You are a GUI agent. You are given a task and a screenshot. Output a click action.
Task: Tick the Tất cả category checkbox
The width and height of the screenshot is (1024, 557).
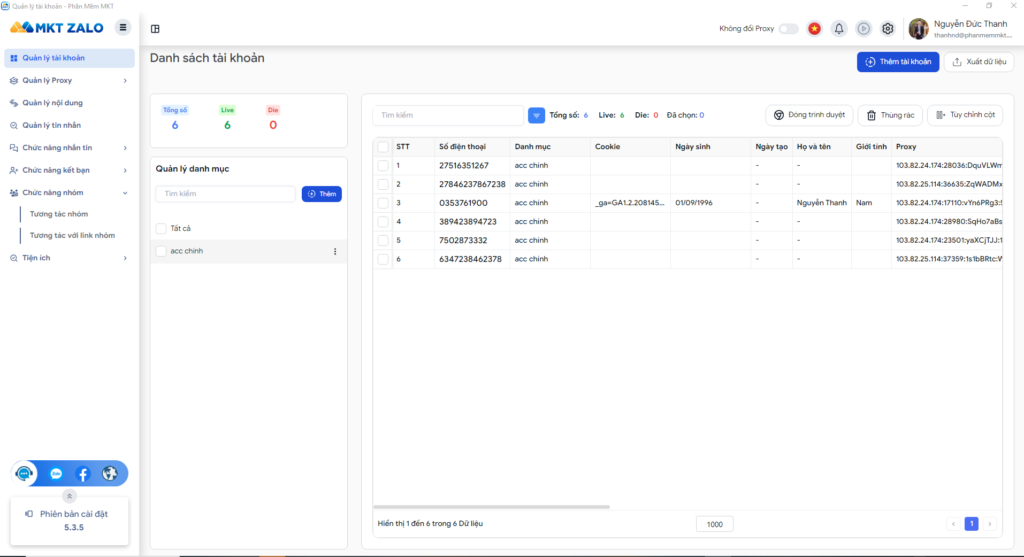[161, 228]
